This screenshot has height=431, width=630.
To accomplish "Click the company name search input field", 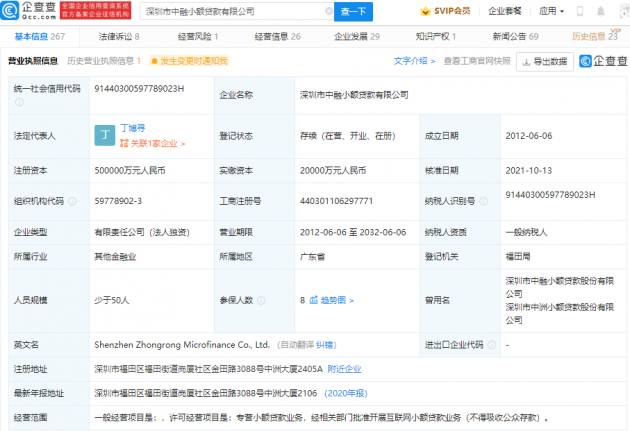I will tap(230, 12).
